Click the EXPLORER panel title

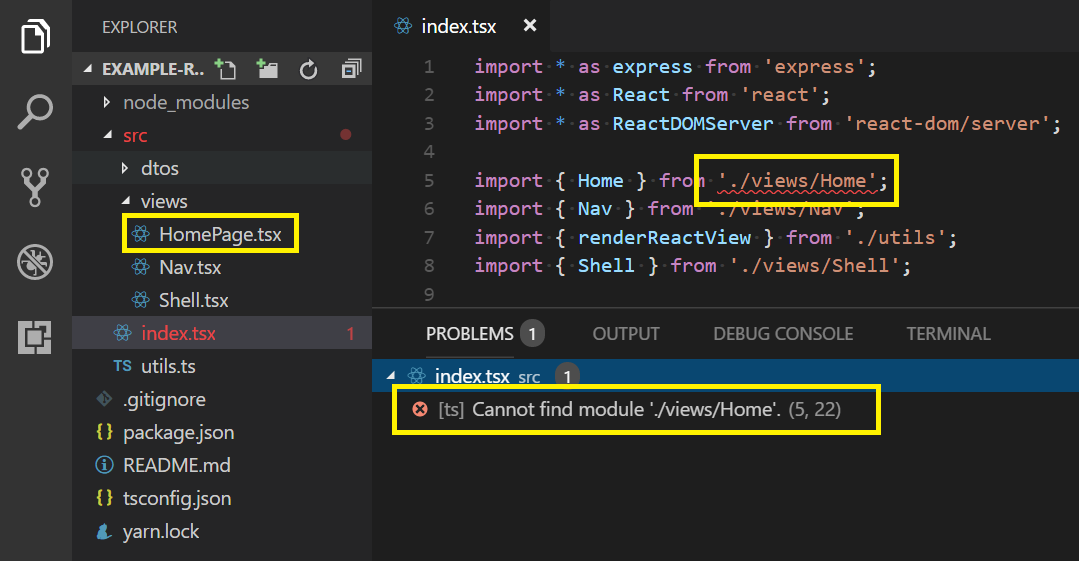(x=140, y=28)
